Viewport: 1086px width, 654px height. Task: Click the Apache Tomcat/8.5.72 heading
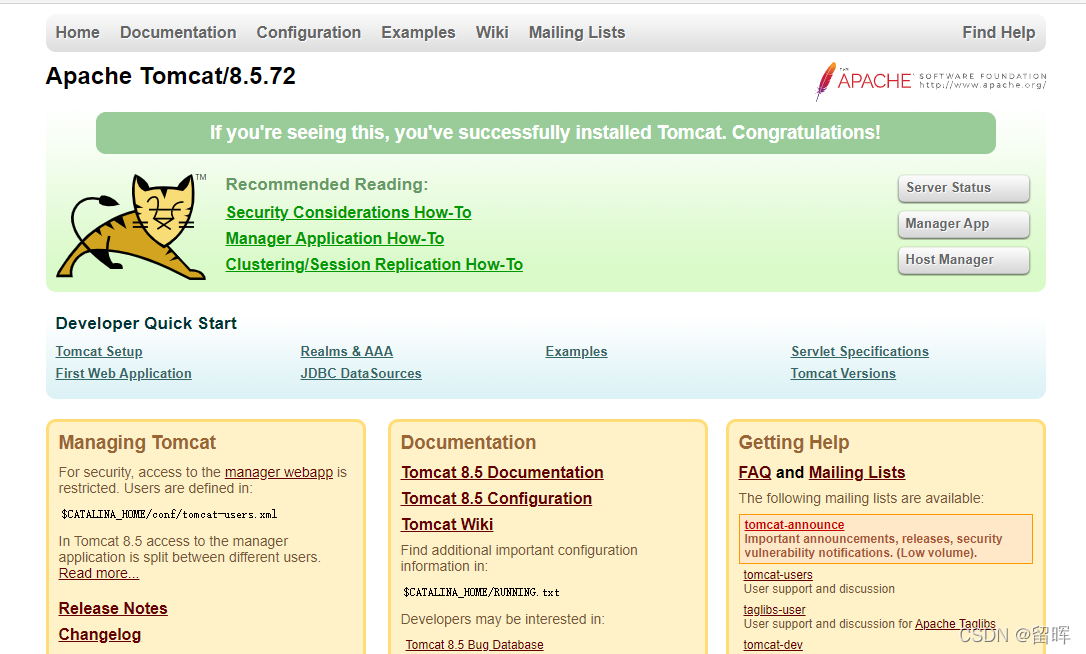coord(170,76)
